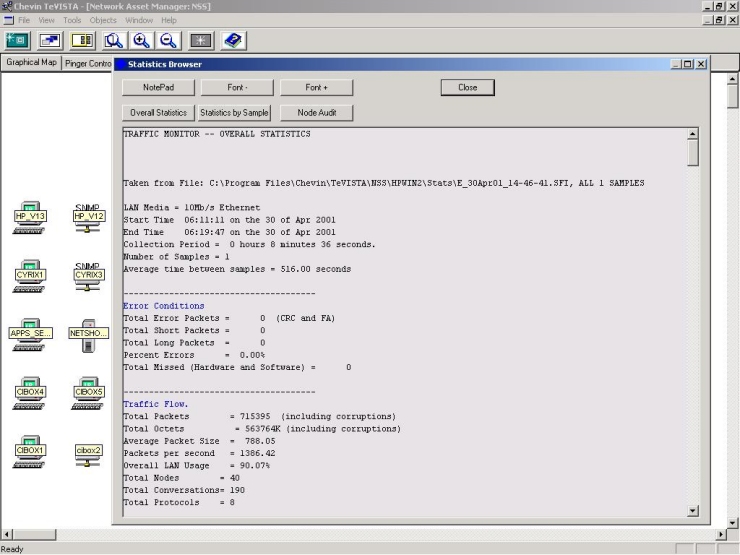This screenshot has height=555, width=740.
Task: Maximize the Statistics Browser window
Action: pos(688,64)
